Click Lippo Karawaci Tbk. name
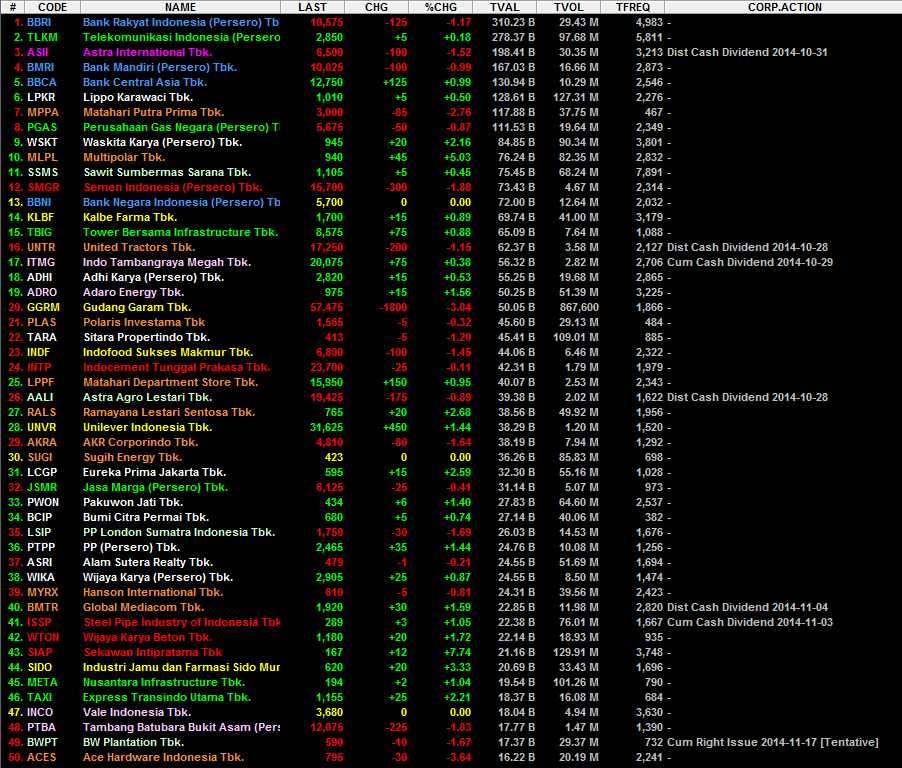This screenshot has width=902, height=768. click(138, 97)
